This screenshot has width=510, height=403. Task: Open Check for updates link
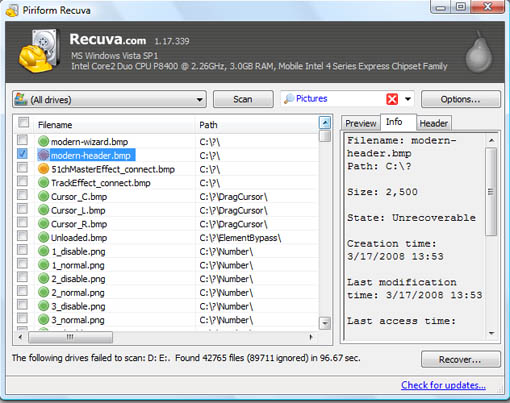click(443, 385)
